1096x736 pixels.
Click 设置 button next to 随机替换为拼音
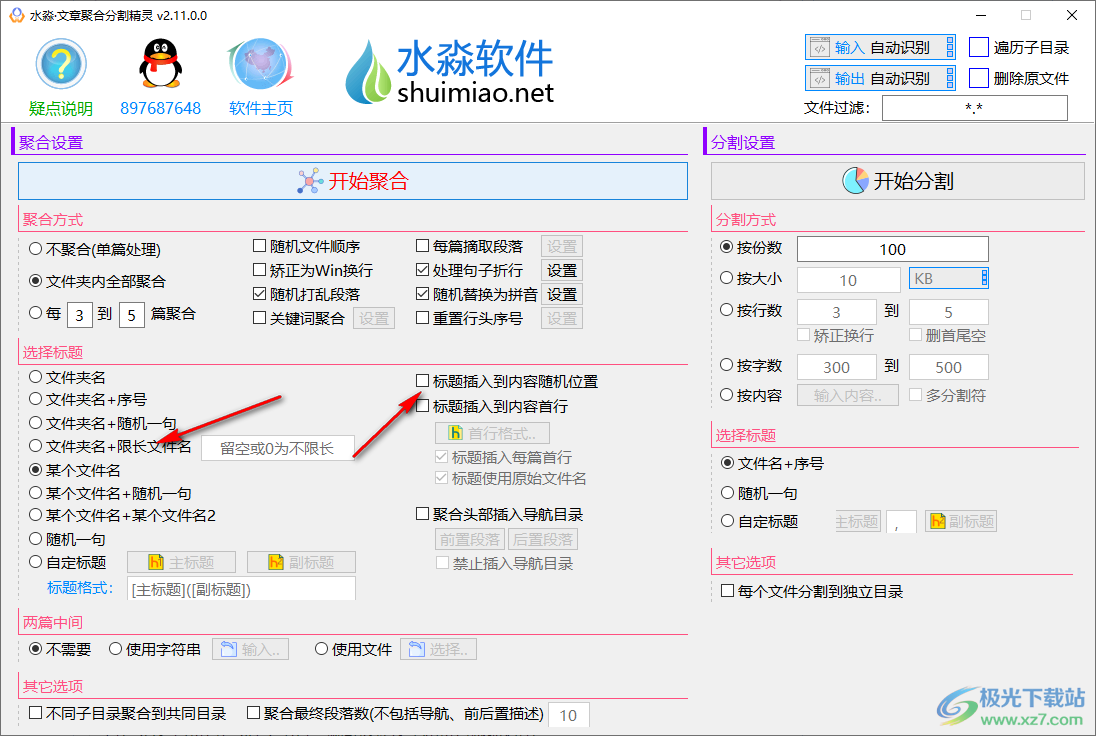click(x=562, y=294)
